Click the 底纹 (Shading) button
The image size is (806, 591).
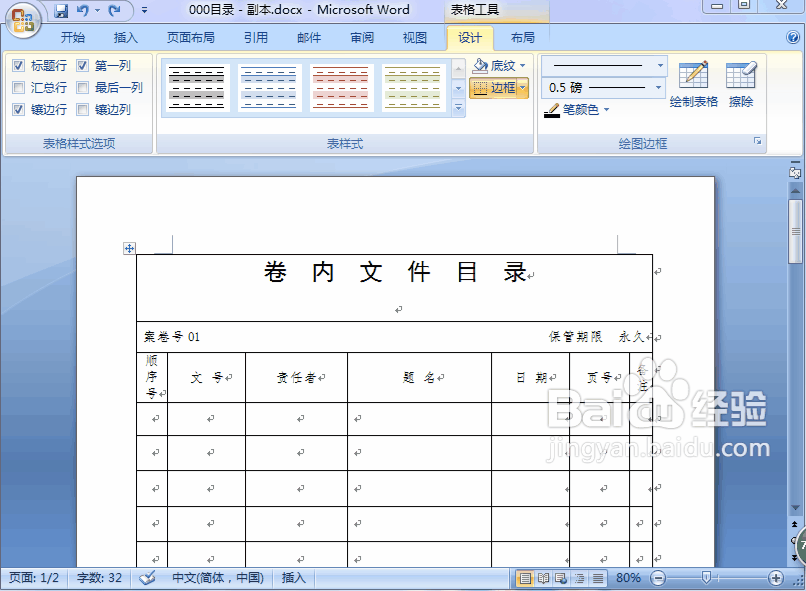pyautogui.click(x=497, y=64)
